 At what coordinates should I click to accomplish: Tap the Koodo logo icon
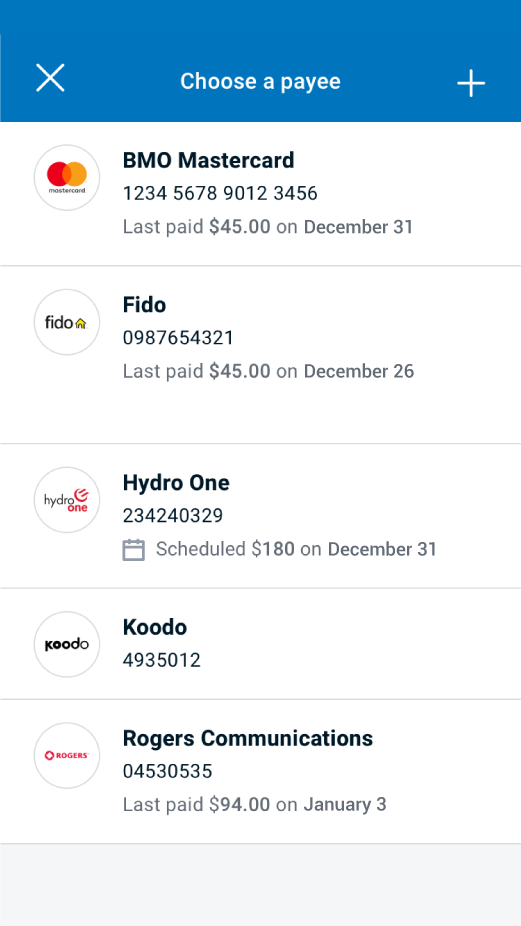[x=67, y=644]
